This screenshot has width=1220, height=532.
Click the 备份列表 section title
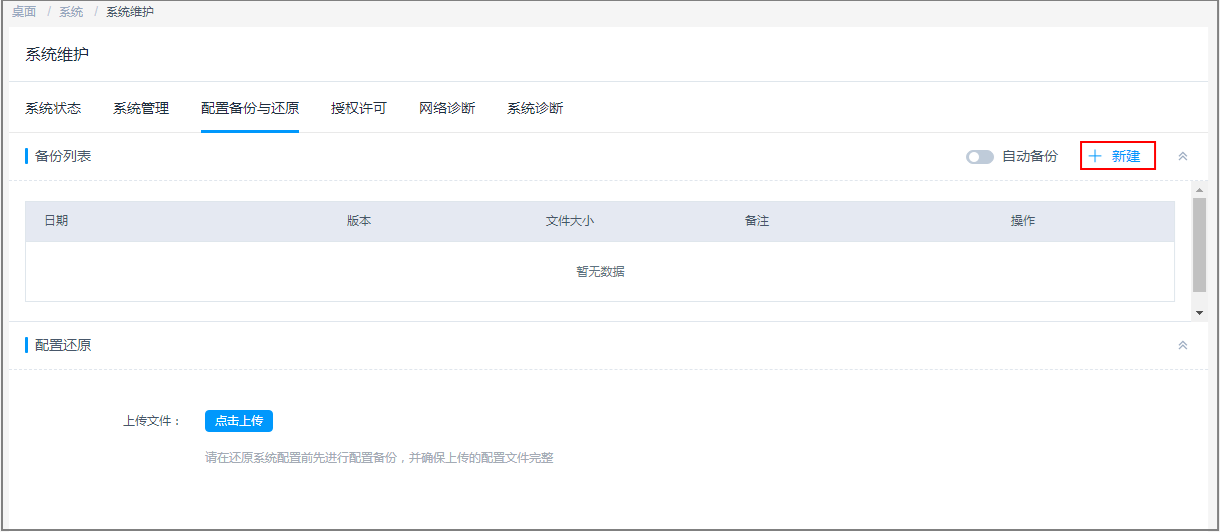tap(63, 157)
